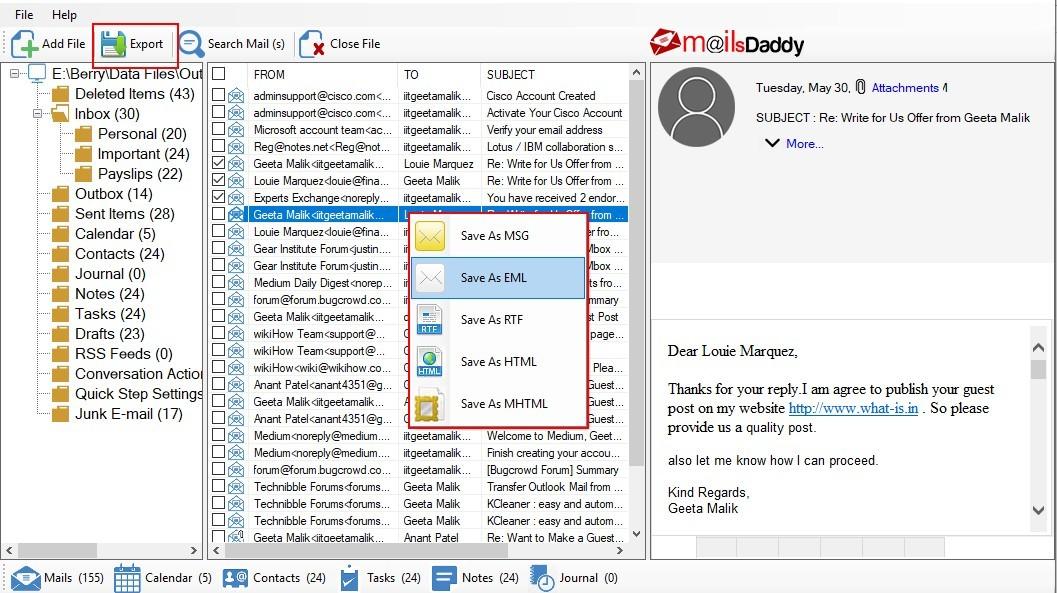The height and width of the screenshot is (593, 1057).
Task: Uncheck Louie Marquez to Geeta Malik checkbox
Action: (218, 179)
